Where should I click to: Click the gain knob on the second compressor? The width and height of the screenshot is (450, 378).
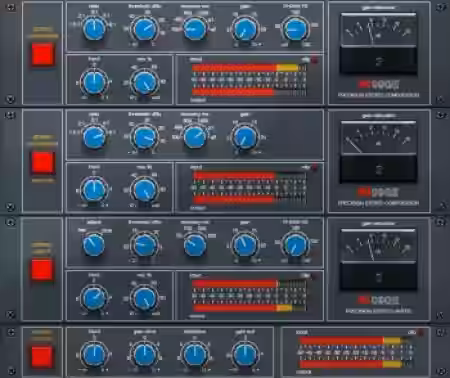pyautogui.click(x=245, y=137)
